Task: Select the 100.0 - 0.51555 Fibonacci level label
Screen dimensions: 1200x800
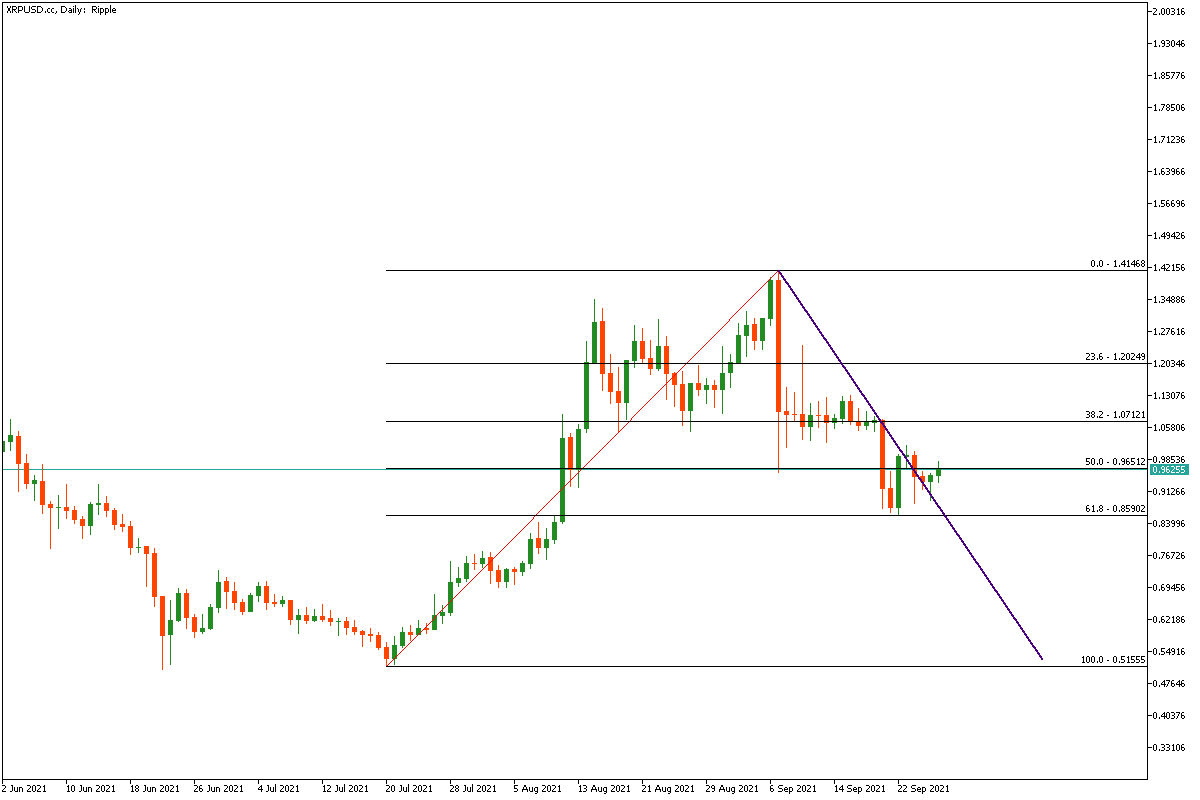Action: (x=1113, y=661)
